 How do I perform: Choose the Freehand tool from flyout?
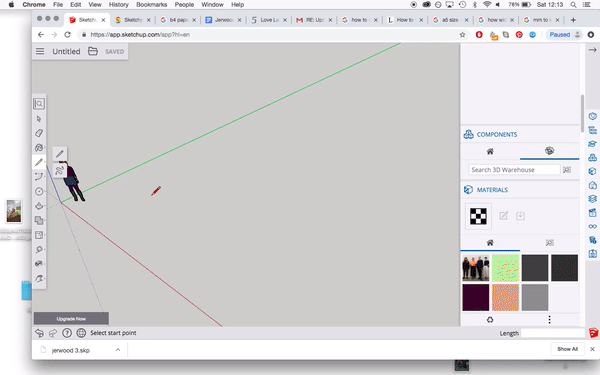click(59, 170)
